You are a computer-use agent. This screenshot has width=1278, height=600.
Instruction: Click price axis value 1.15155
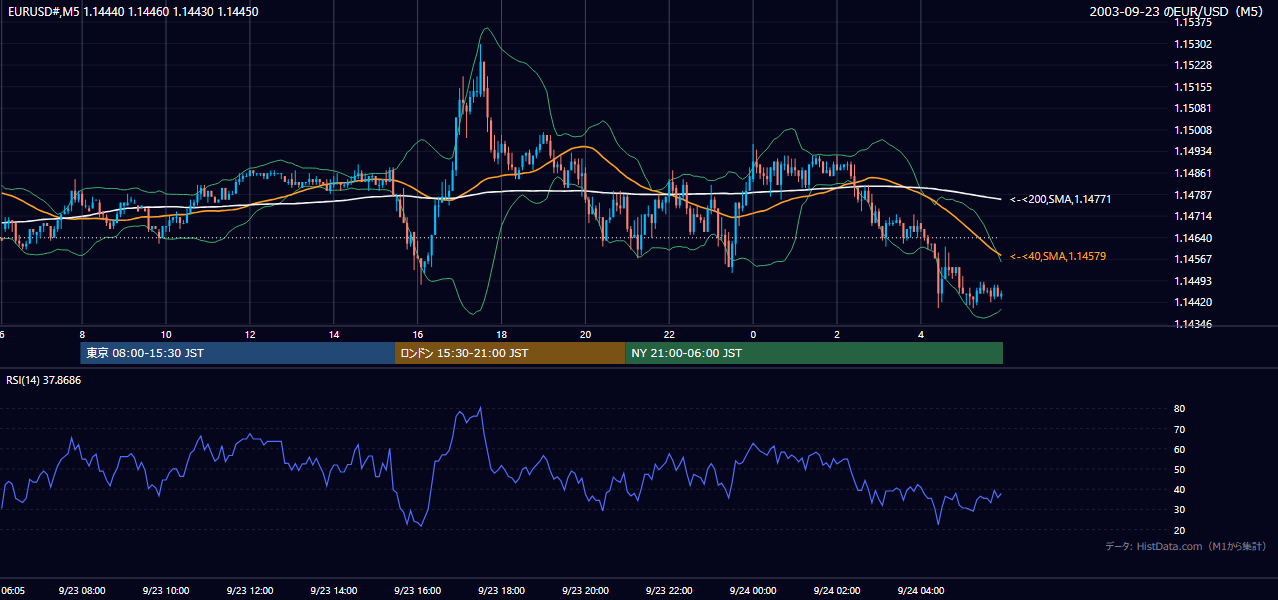click(1192, 87)
